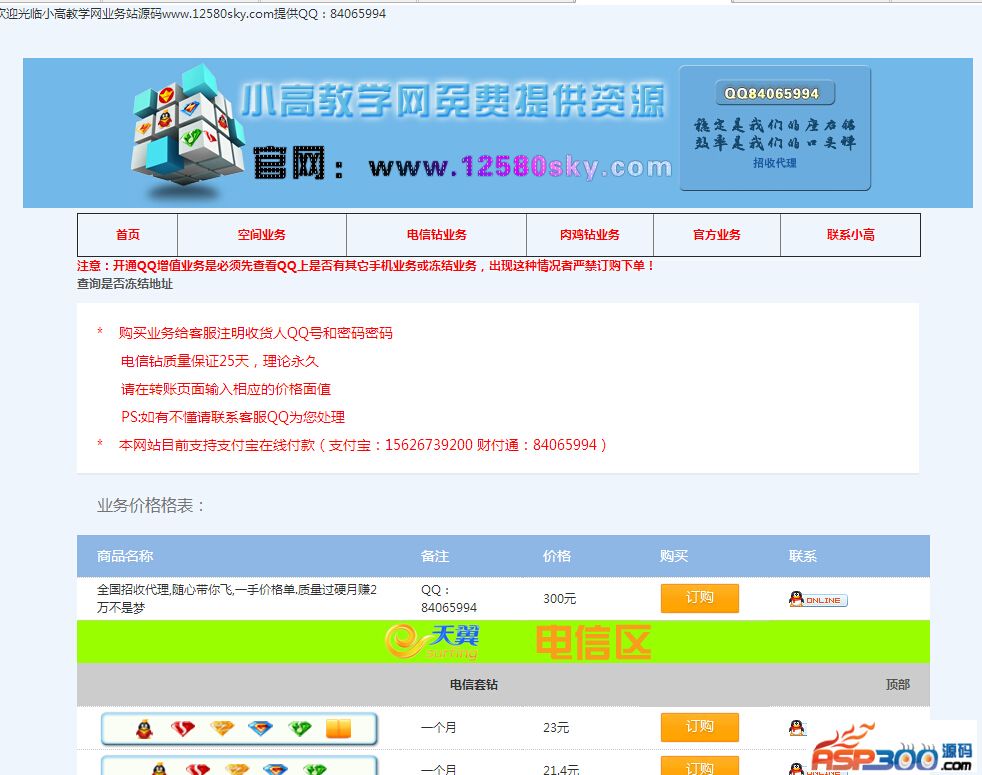Open the 空间业务 navigation item

pos(261,235)
